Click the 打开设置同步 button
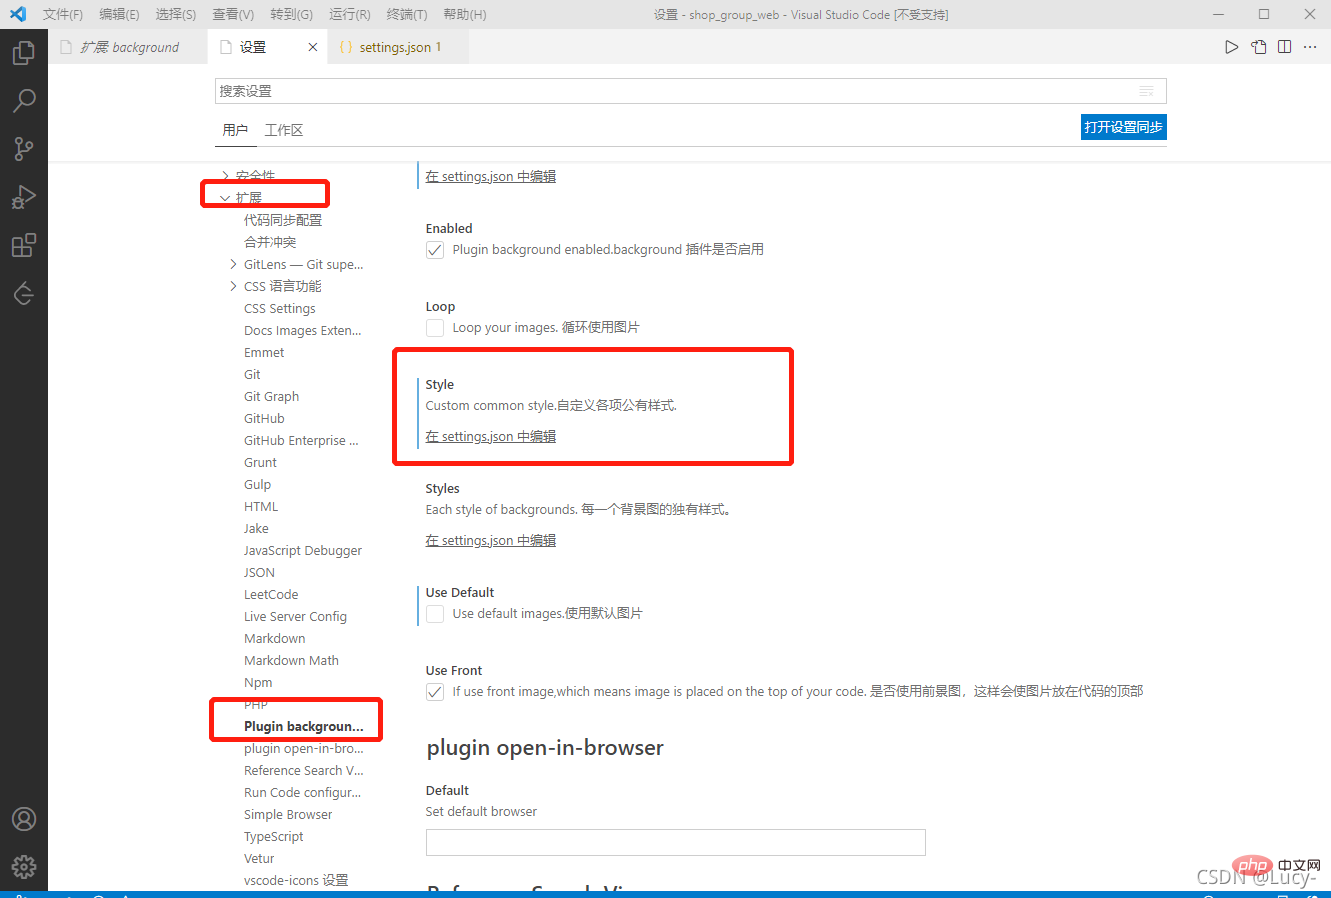The image size is (1331, 898). [x=1123, y=127]
